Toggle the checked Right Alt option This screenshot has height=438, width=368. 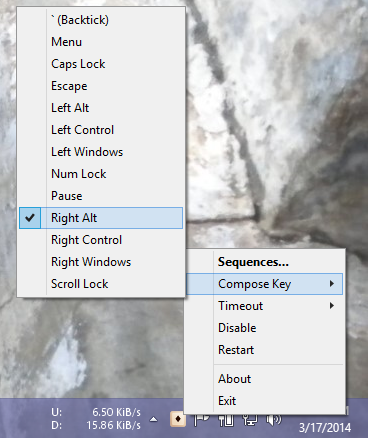pyautogui.click(x=101, y=218)
